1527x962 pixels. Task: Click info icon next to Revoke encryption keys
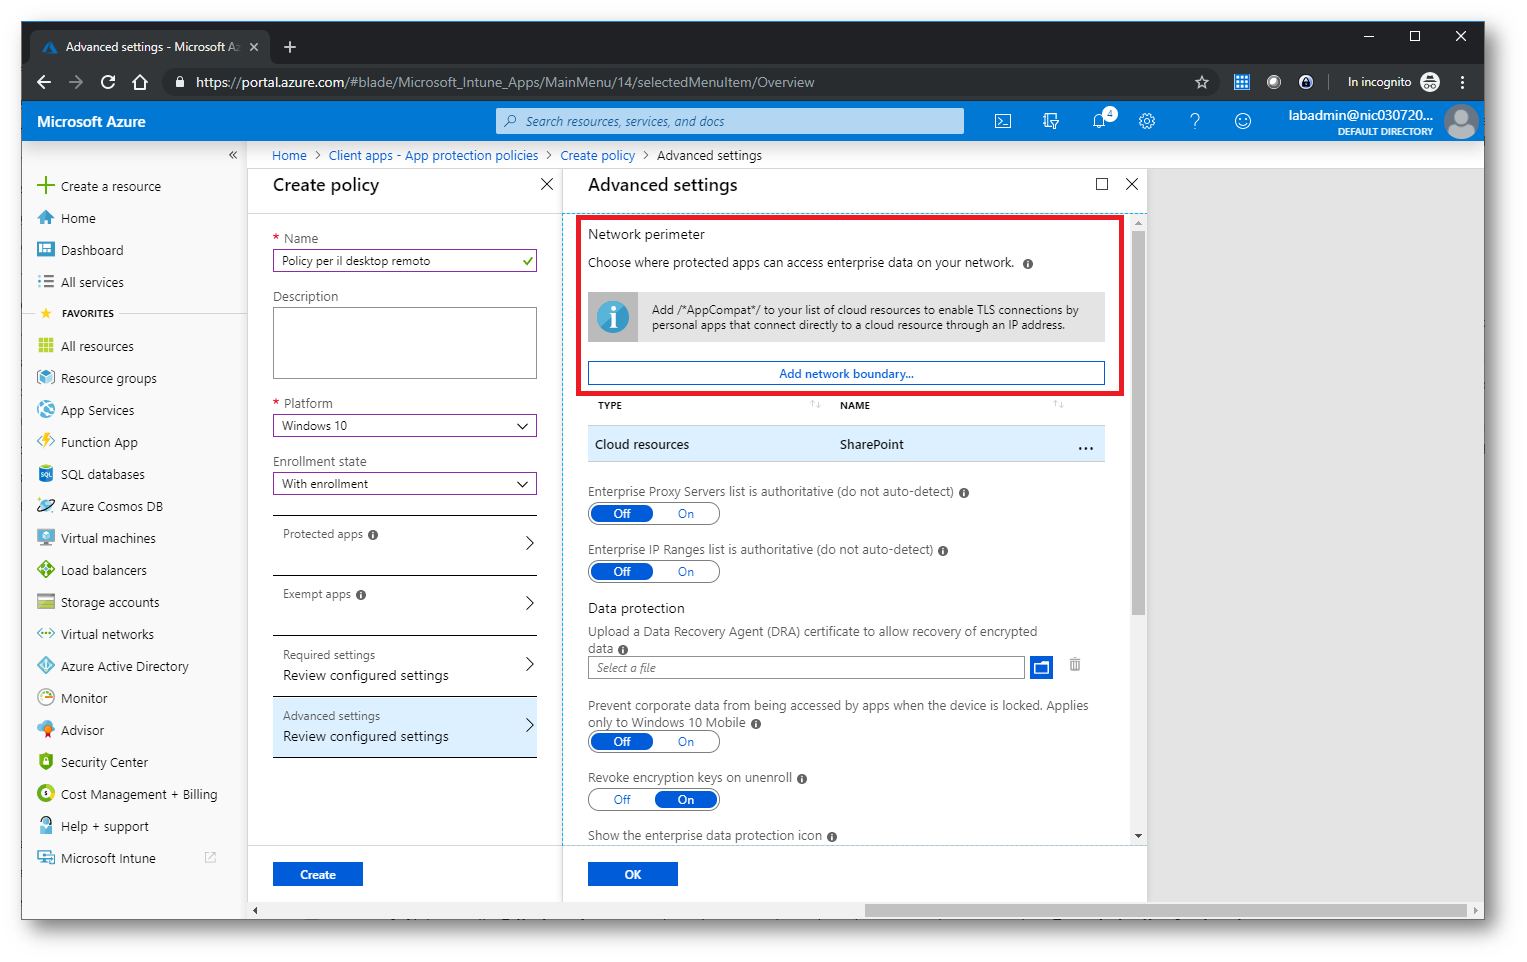pyautogui.click(x=802, y=779)
